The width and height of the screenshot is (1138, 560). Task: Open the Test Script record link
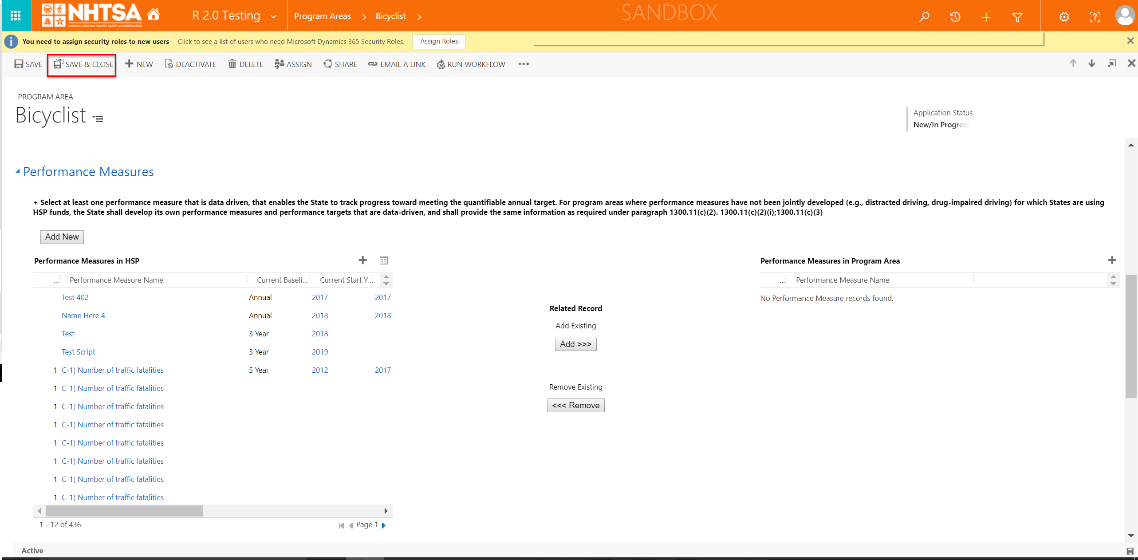(x=78, y=352)
